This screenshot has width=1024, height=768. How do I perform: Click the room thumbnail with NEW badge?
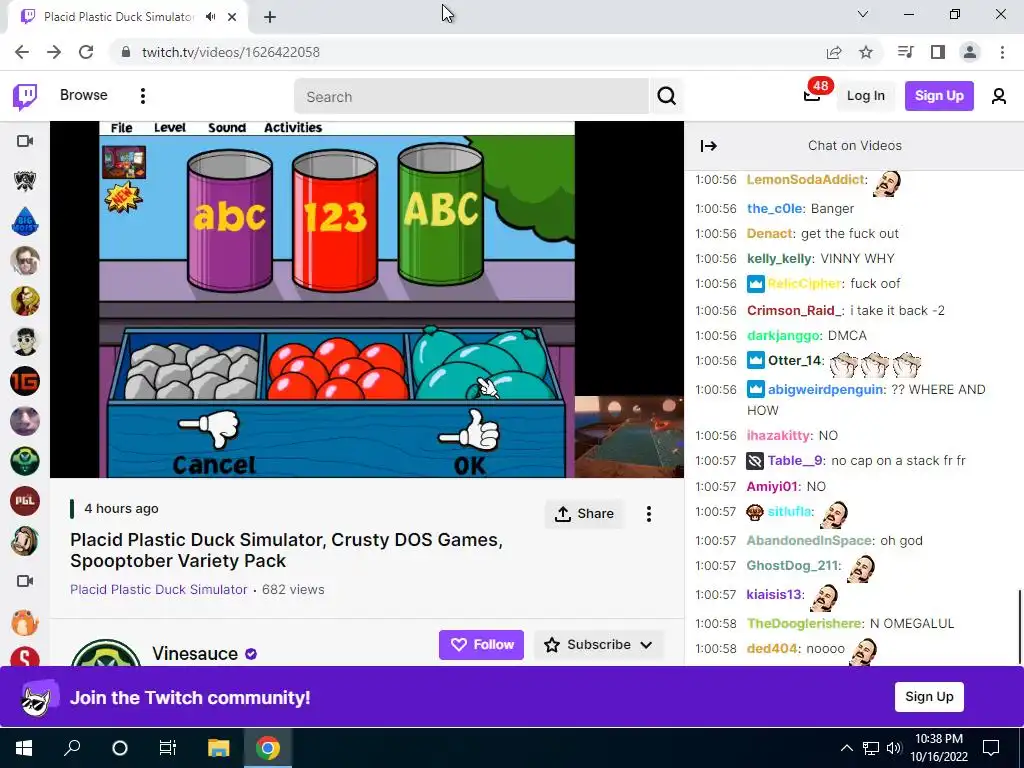[123, 163]
